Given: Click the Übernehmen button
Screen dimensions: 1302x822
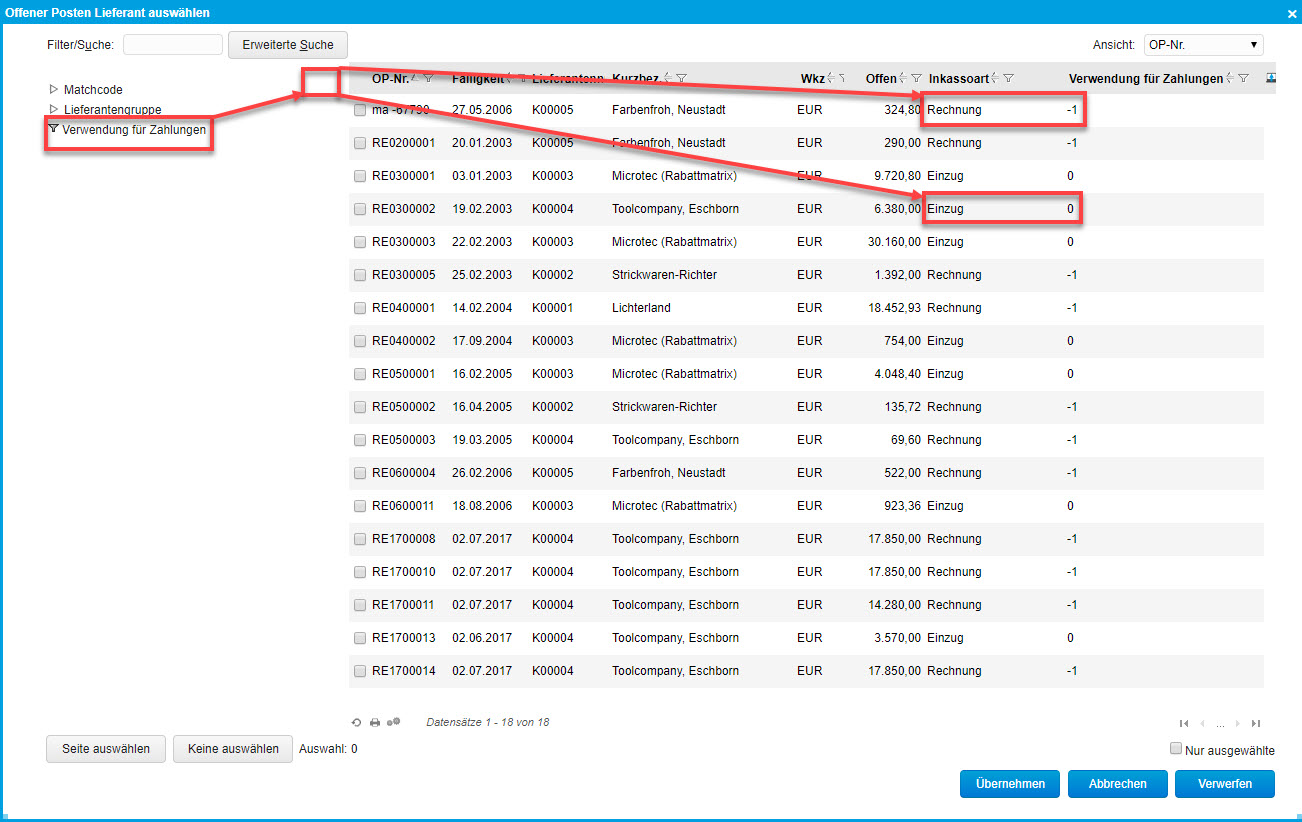Looking at the screenshot, I should tap(1009, 784).
